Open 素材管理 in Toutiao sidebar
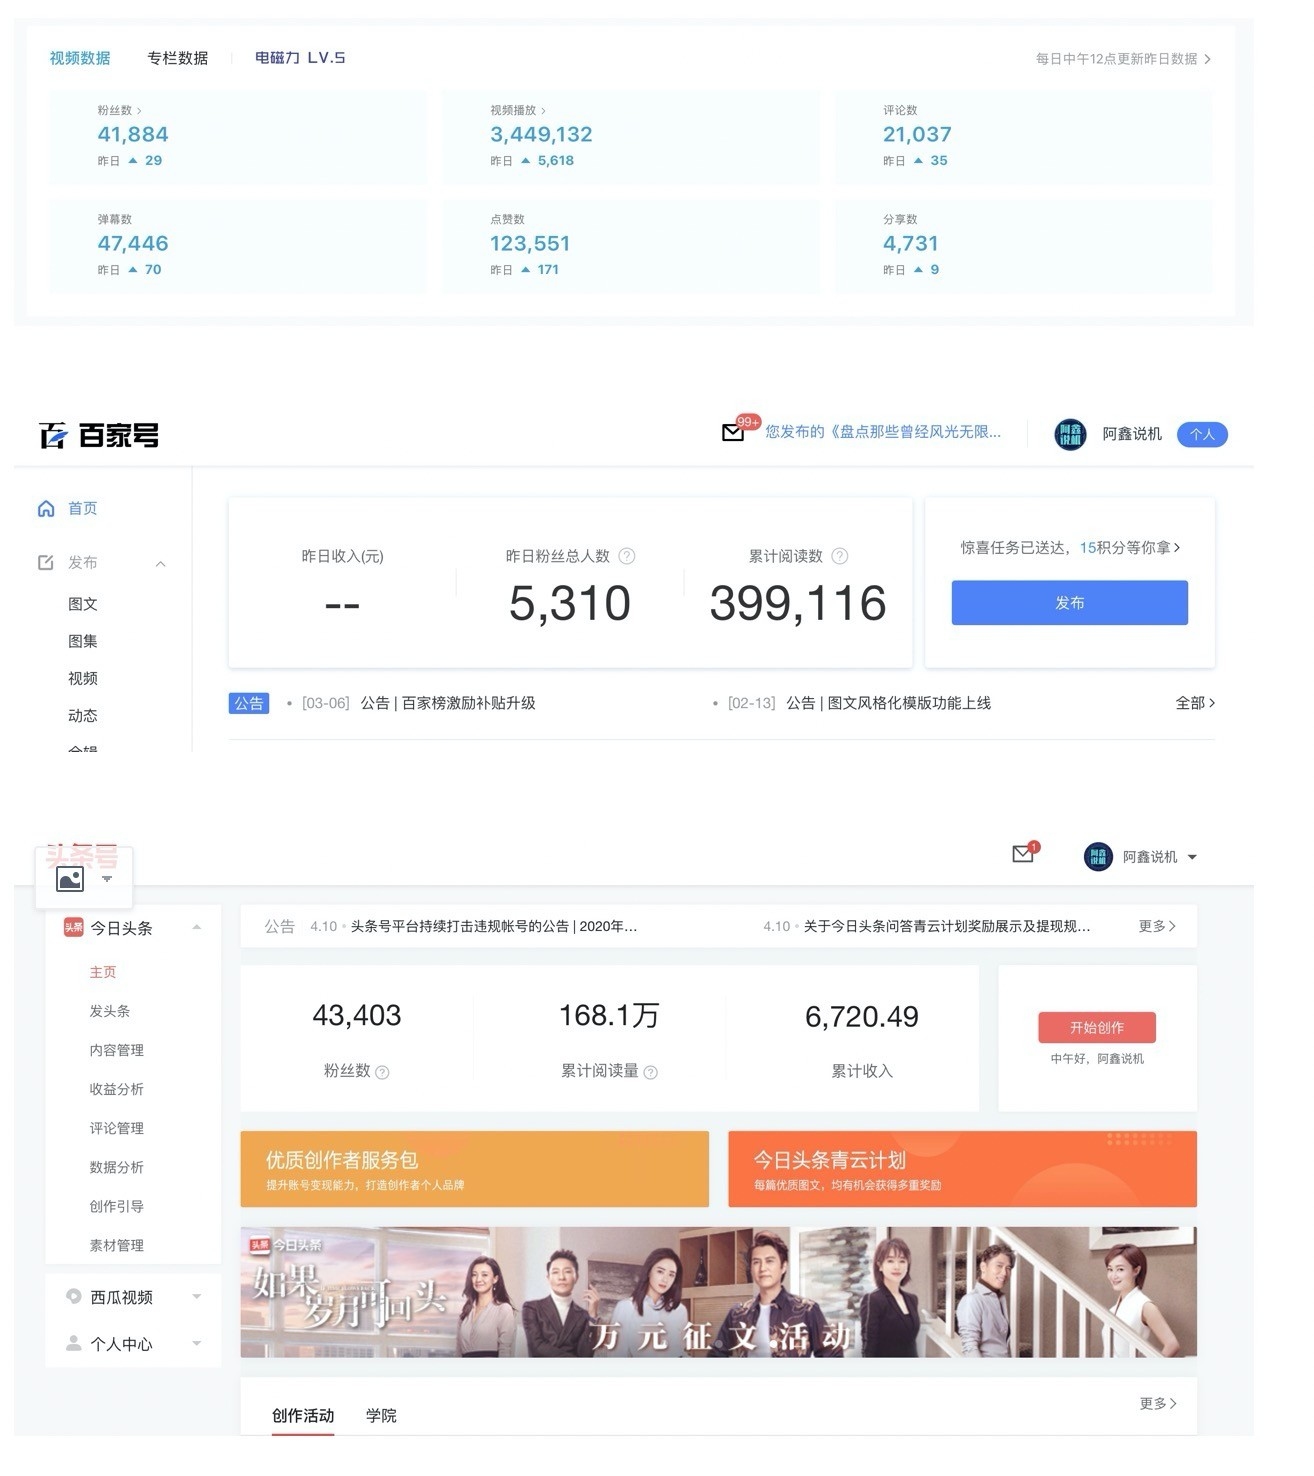Screen dimensions: 1314x1476 (117, 1245)
